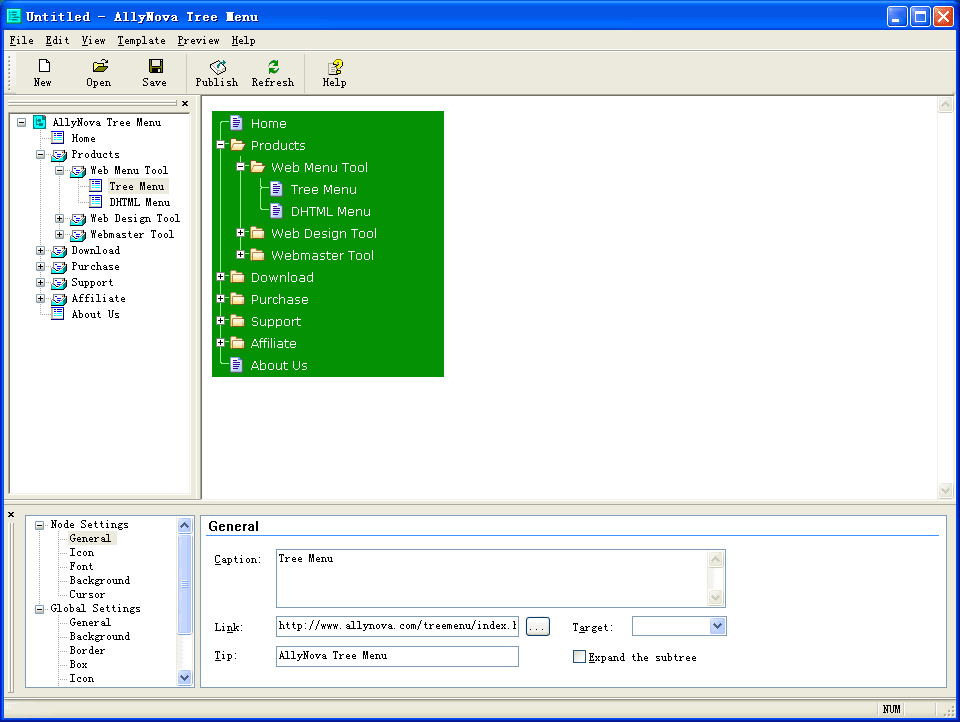
Task: Select DHTML Menu in the preview tree
Action: [330, 211]
